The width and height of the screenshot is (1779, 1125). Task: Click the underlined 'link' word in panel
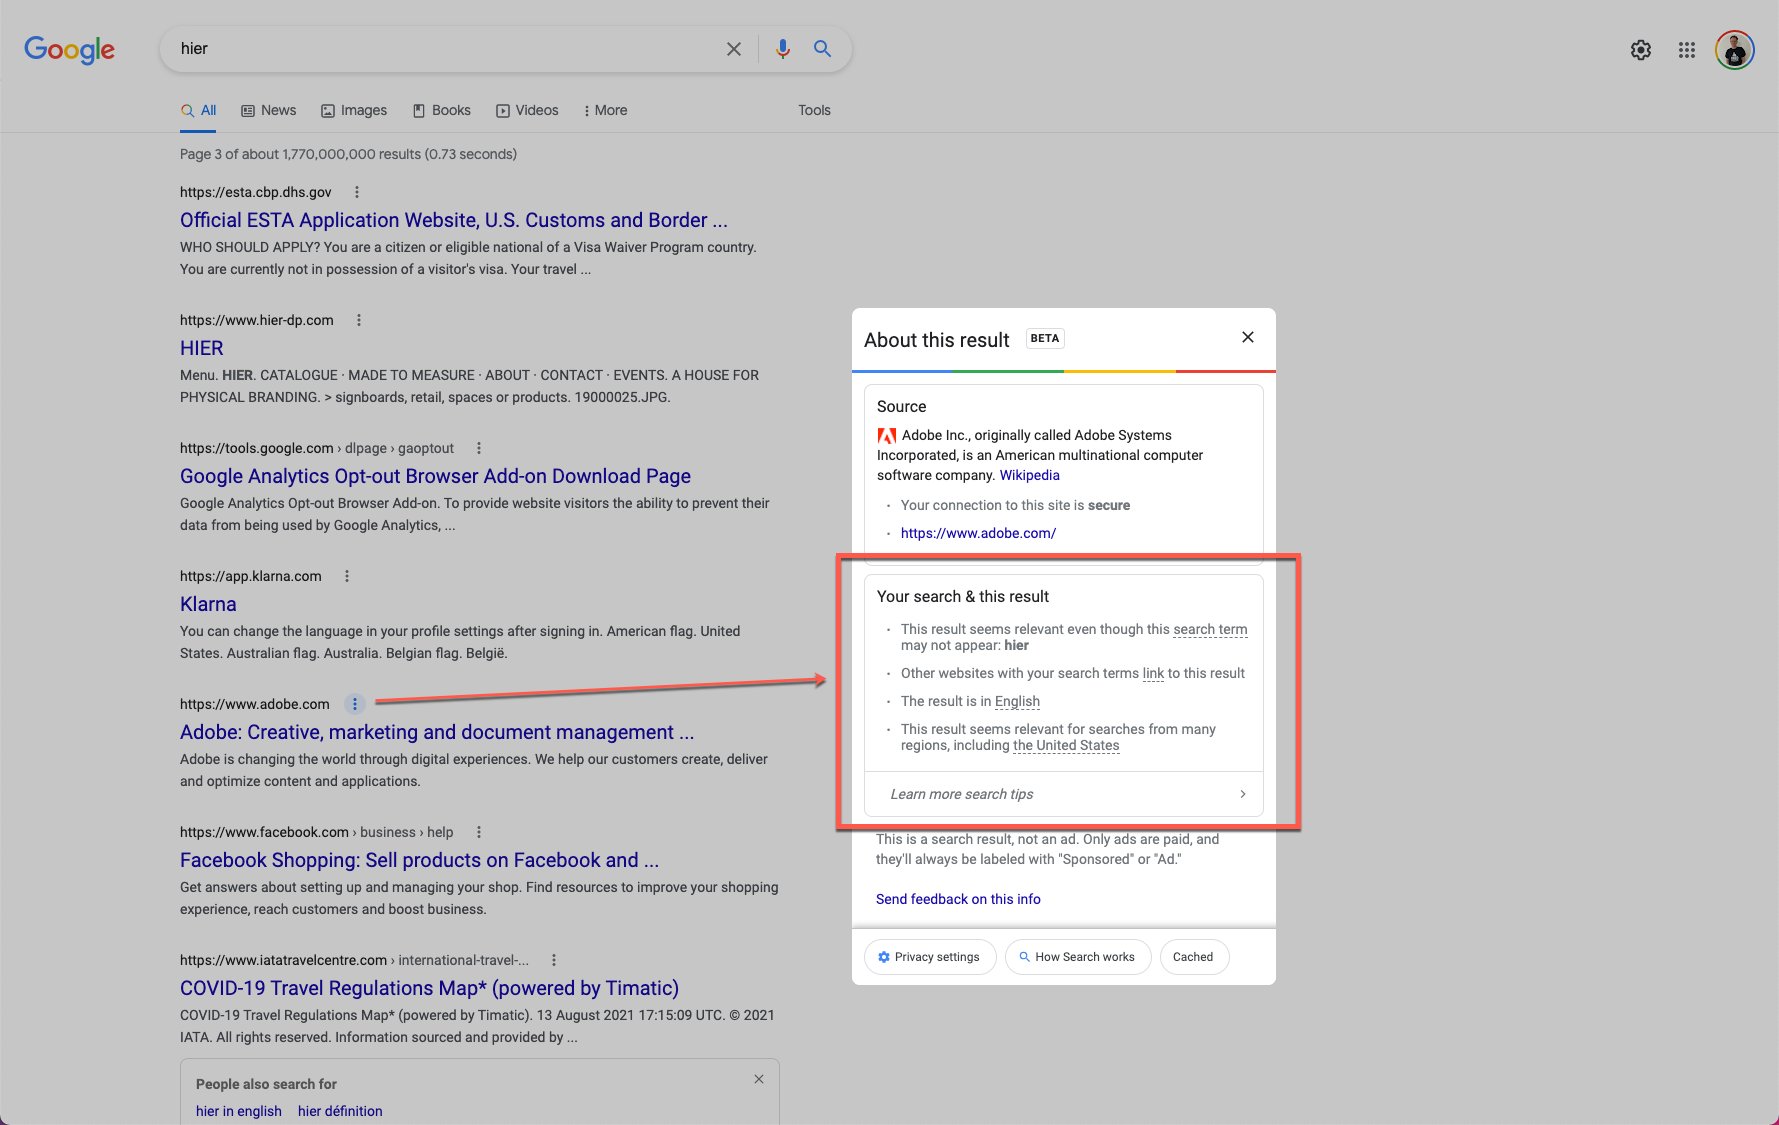click(1154, 673)
